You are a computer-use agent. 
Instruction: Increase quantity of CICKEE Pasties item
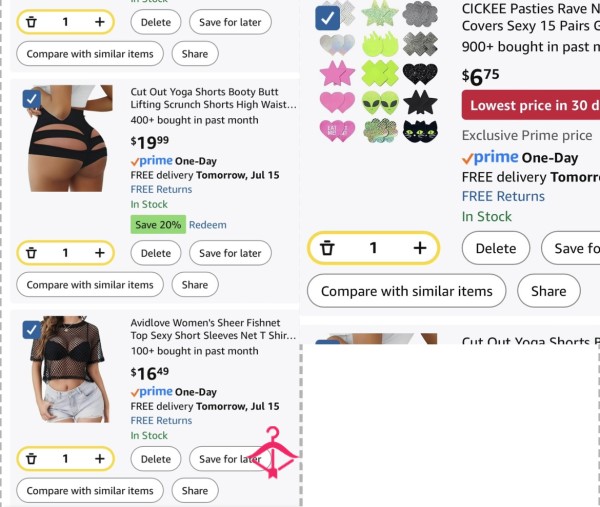click(x=420, y=248)
